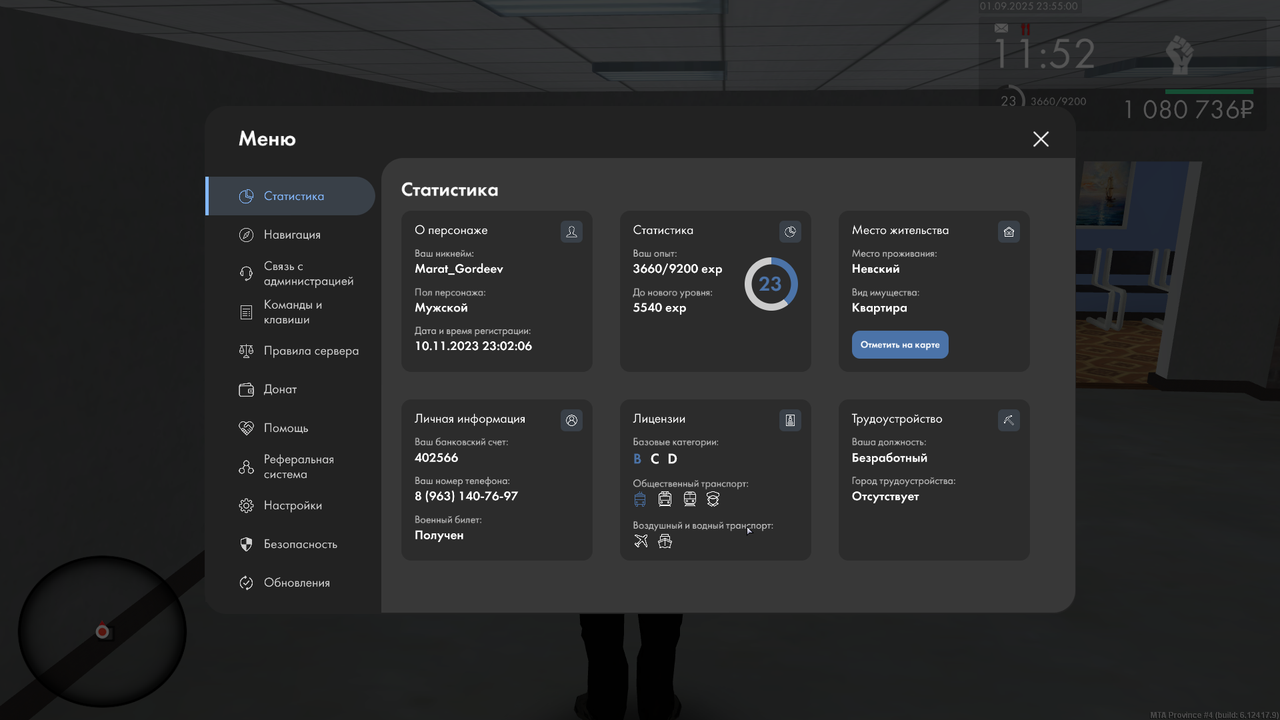The image size is (1280, 720).
Task: Click the residence value Невский
Action: point(876,269)
